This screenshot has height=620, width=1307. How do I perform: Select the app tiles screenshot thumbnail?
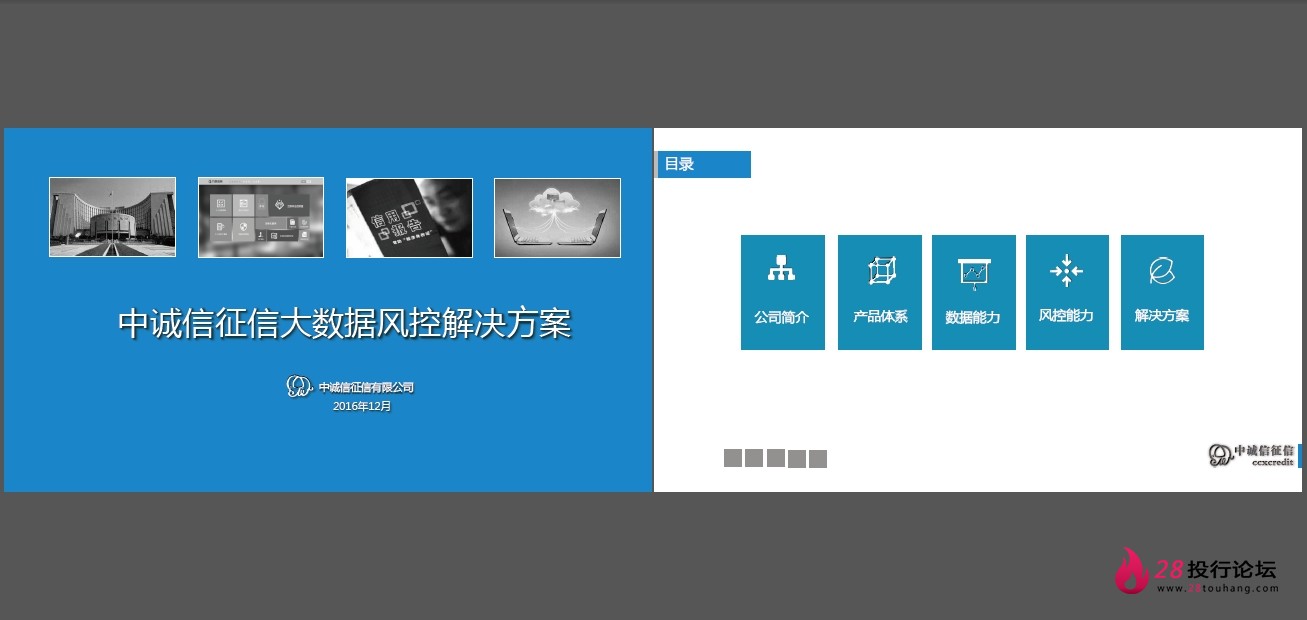tap(261, 217)
